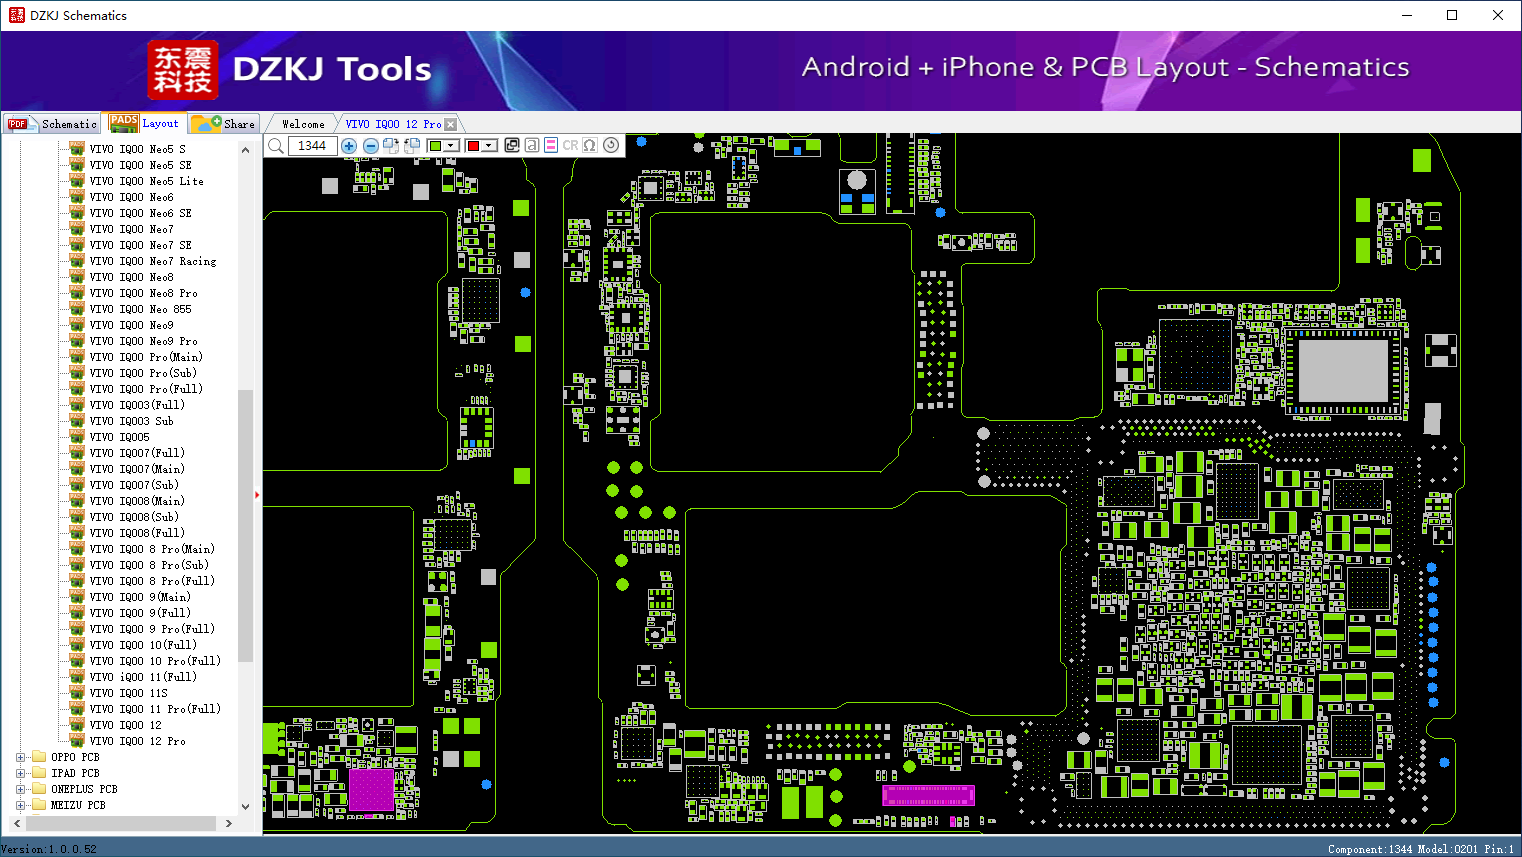Click the Omega resistance icon
The image size is (1522, 857).
pos(590,146)
